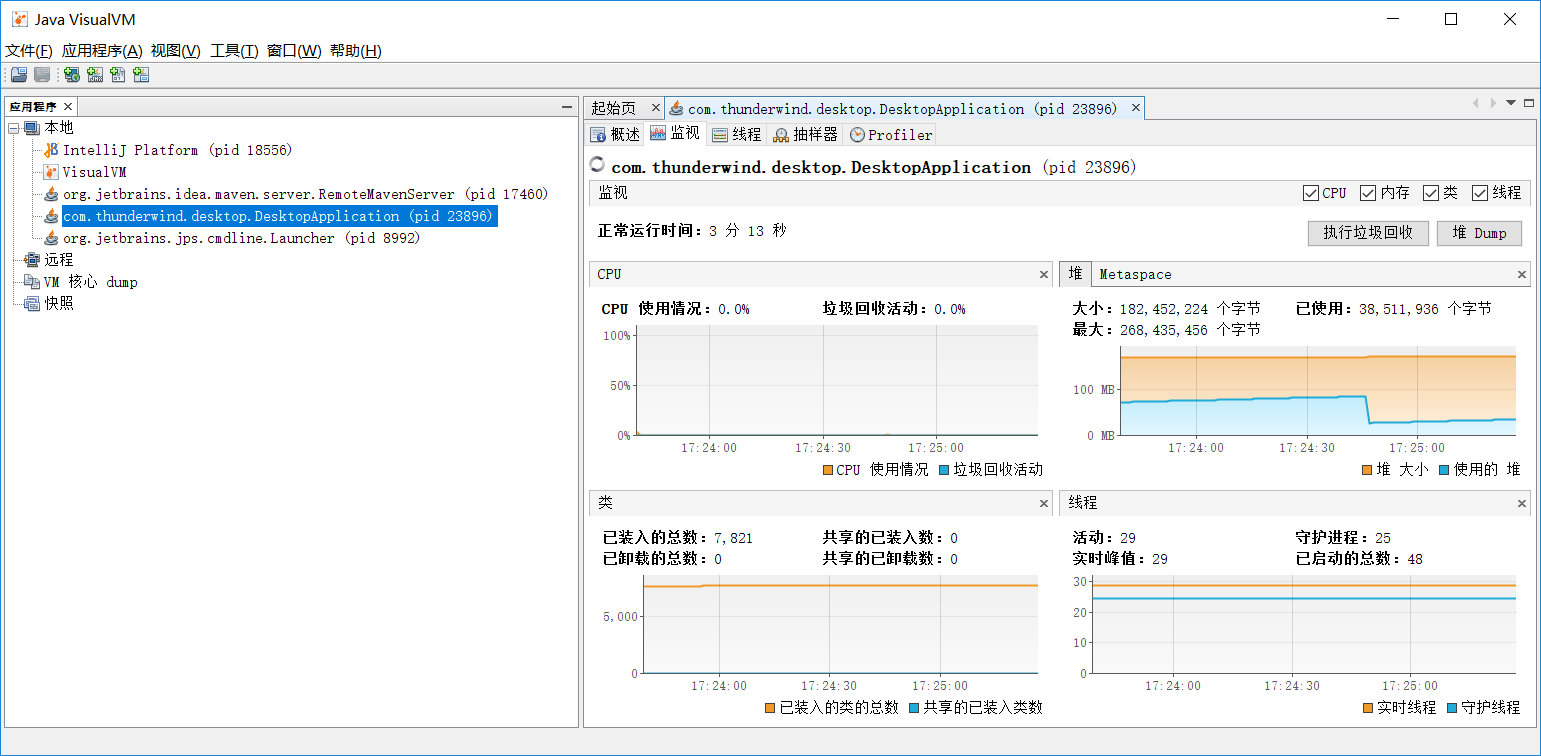Click Java icon of jps.cmdline.Launcher process
Screen dimensions: 1541x756
tap(51, 238)
